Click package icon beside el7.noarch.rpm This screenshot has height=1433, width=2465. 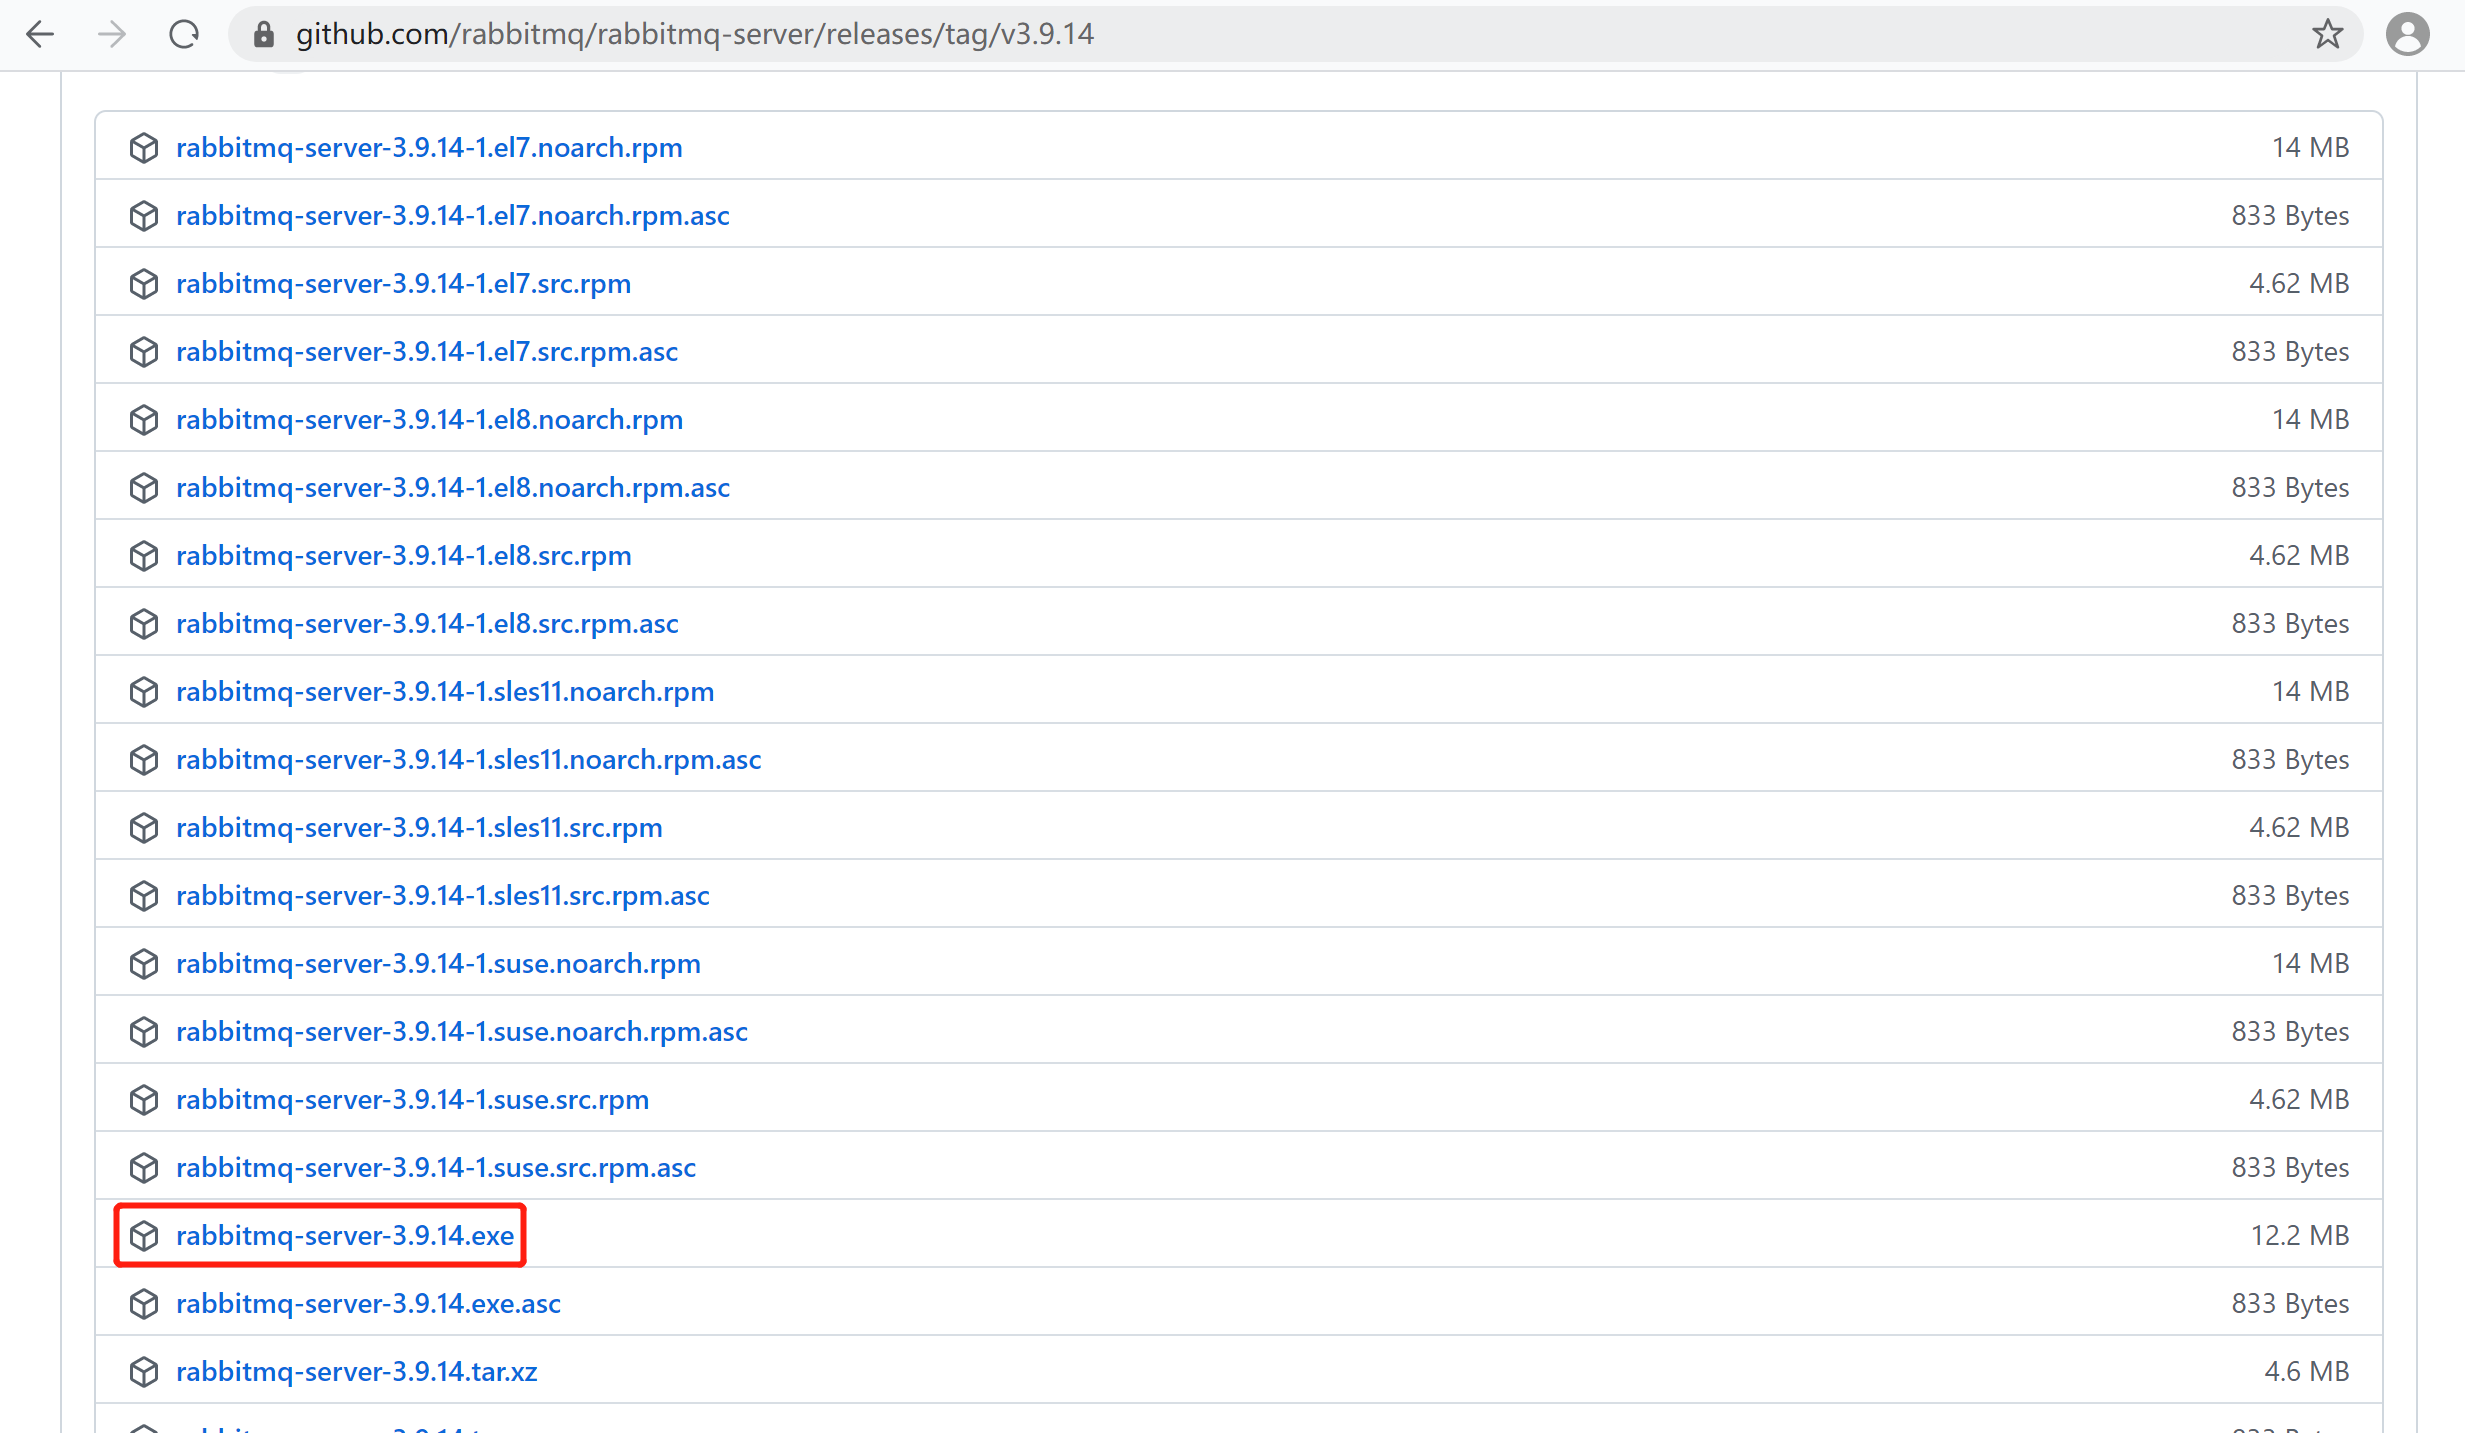pyautogui.click(x=144, y=148)
